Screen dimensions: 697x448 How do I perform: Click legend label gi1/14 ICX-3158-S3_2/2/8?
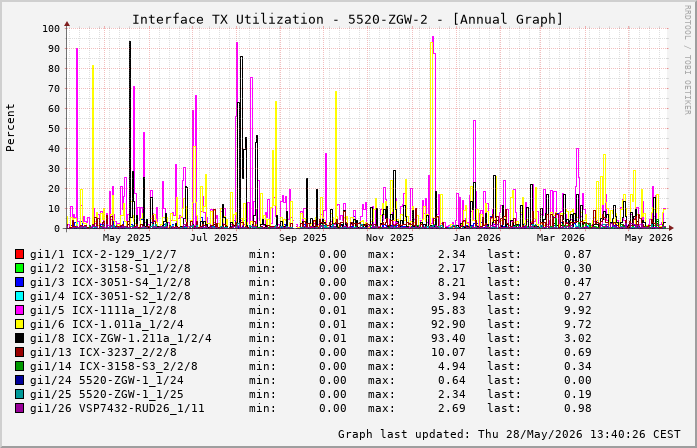[x=114, y=366]
